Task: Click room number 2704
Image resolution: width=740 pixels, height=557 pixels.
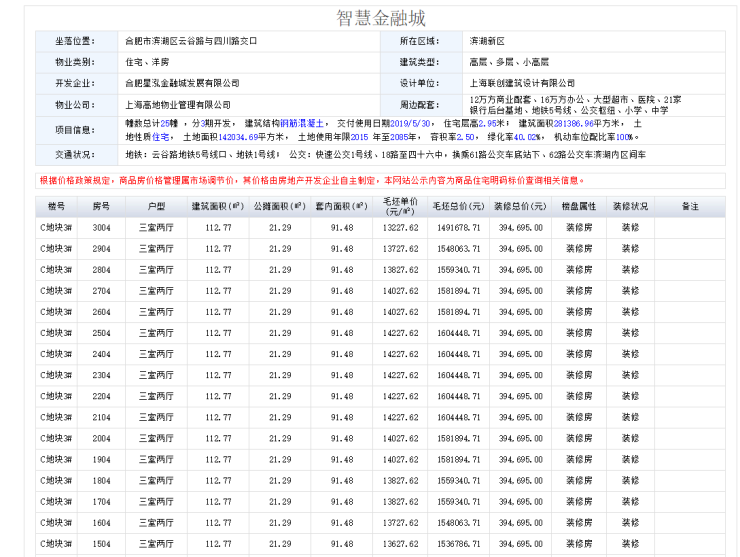Action: [x=101, y=291]
